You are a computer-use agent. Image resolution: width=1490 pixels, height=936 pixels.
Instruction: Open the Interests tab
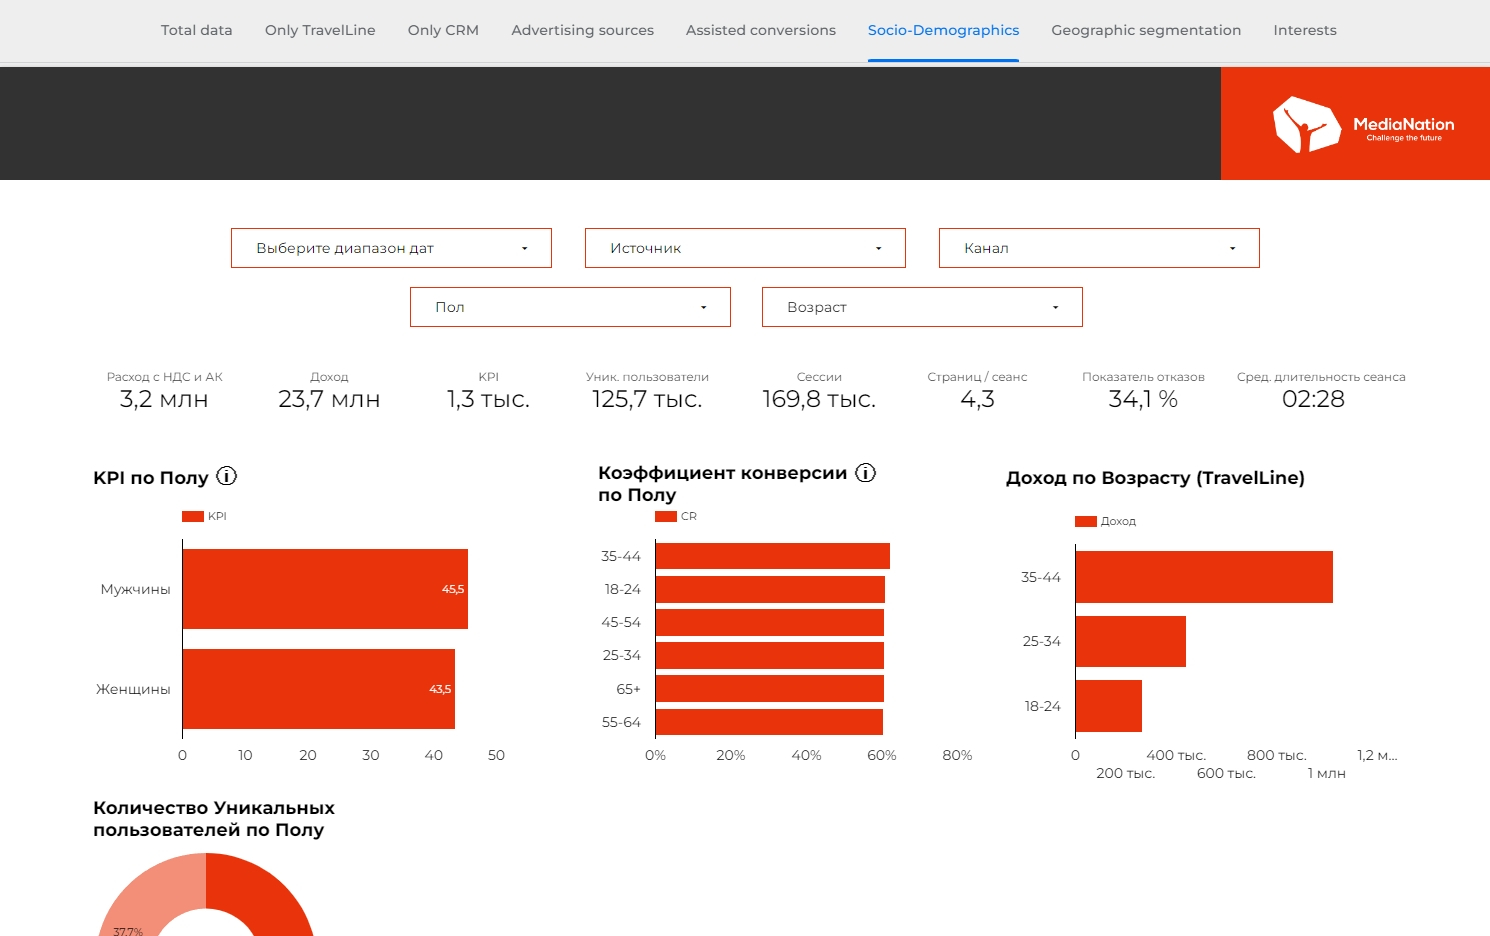tap(1304, 30)
